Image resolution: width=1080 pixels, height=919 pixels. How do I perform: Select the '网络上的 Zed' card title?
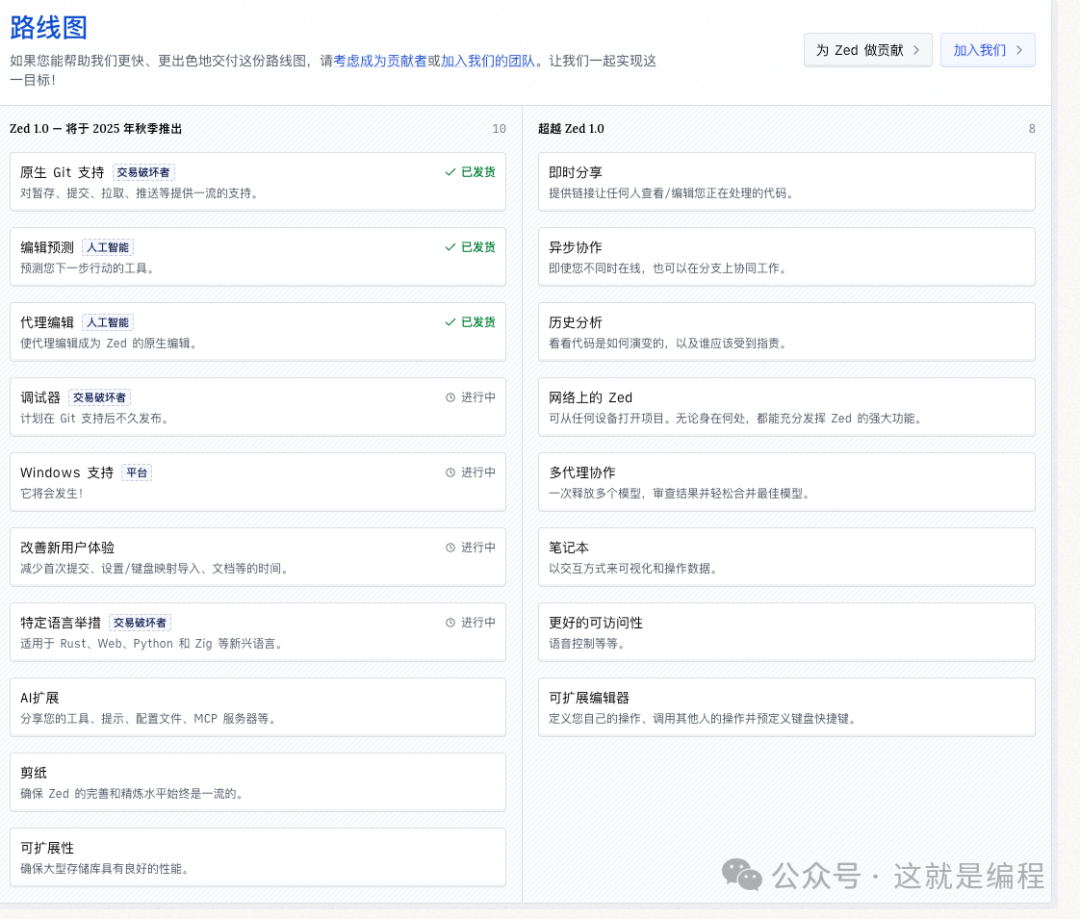(590, 397)
